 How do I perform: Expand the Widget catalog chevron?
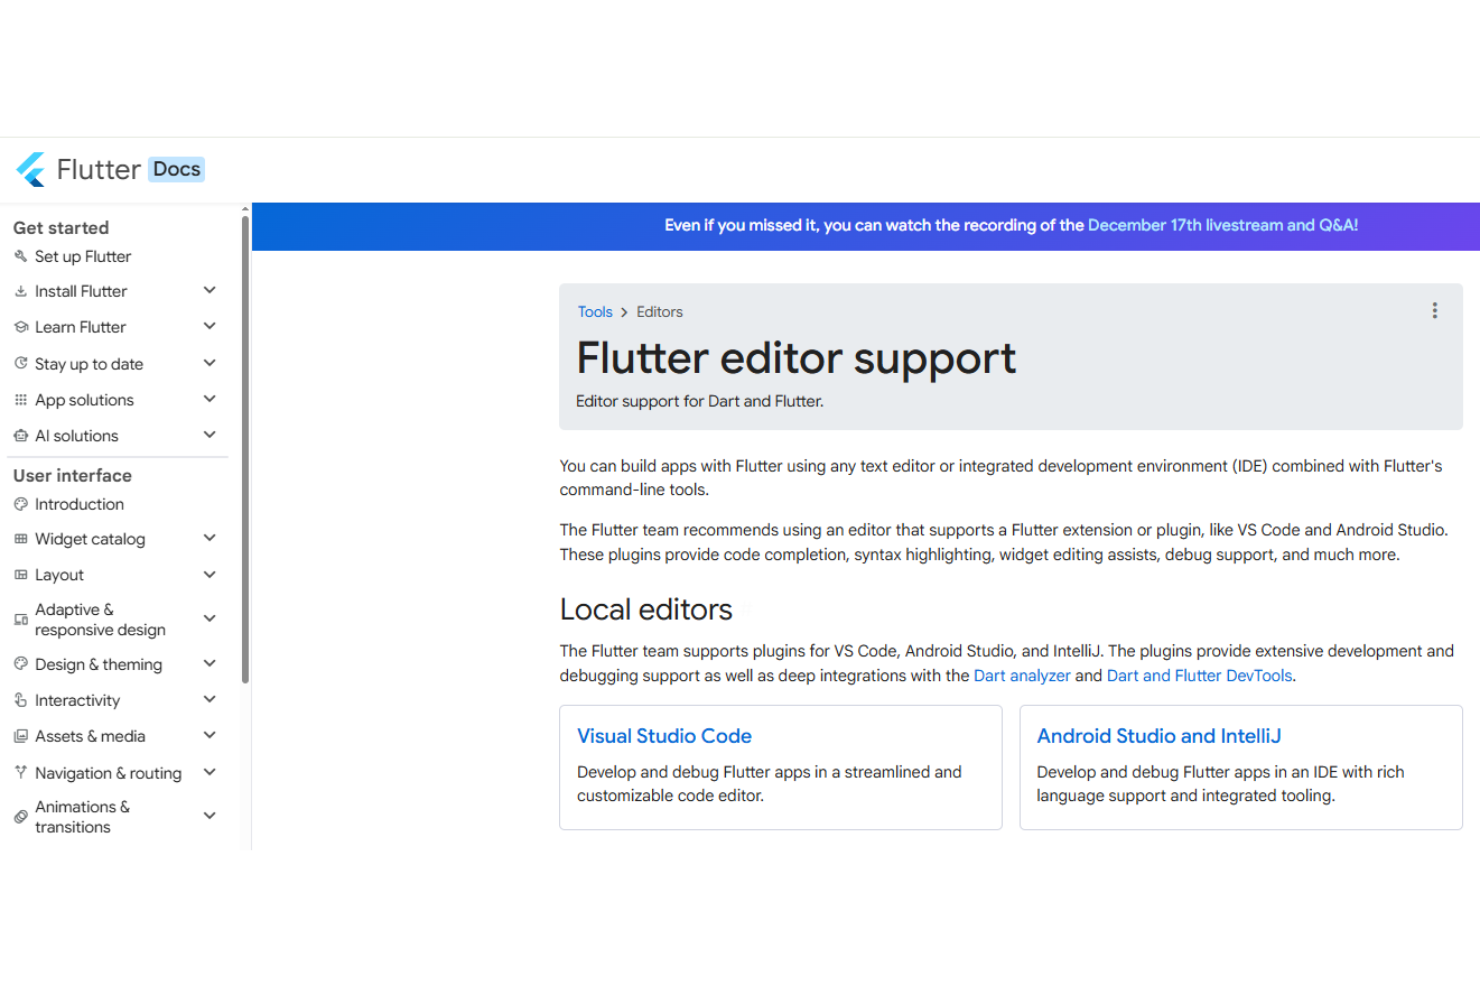click(210, 538)
